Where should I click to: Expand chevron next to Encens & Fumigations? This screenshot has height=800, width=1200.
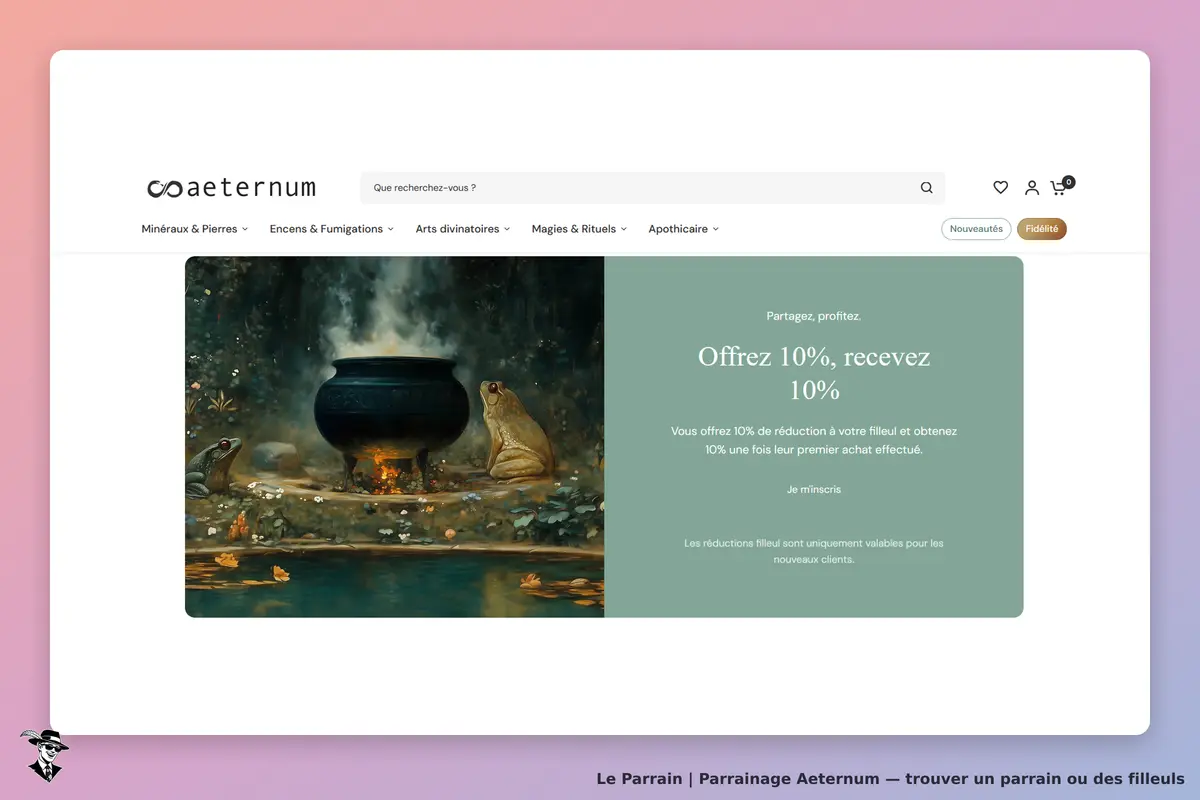coord(391,229)
